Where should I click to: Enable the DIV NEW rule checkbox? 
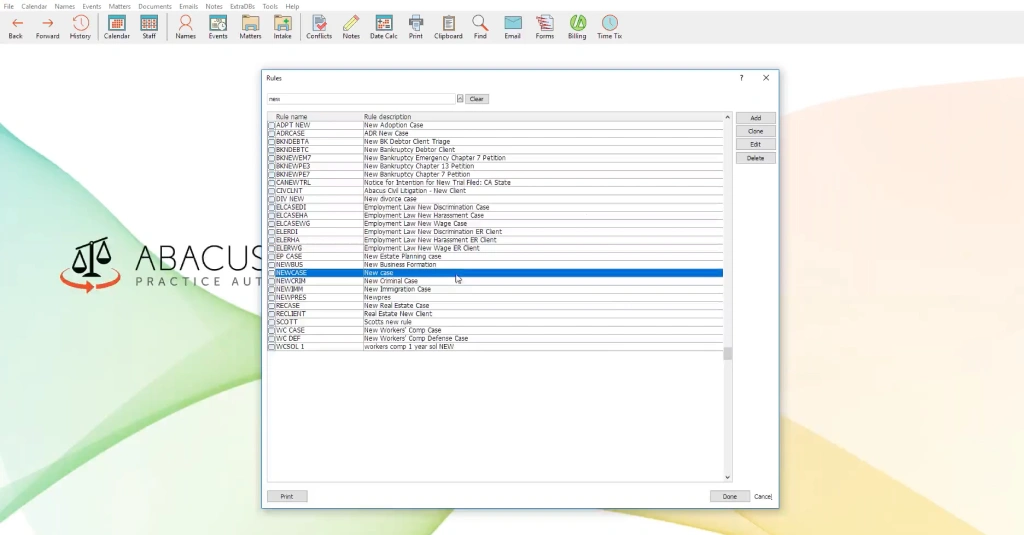272,199
